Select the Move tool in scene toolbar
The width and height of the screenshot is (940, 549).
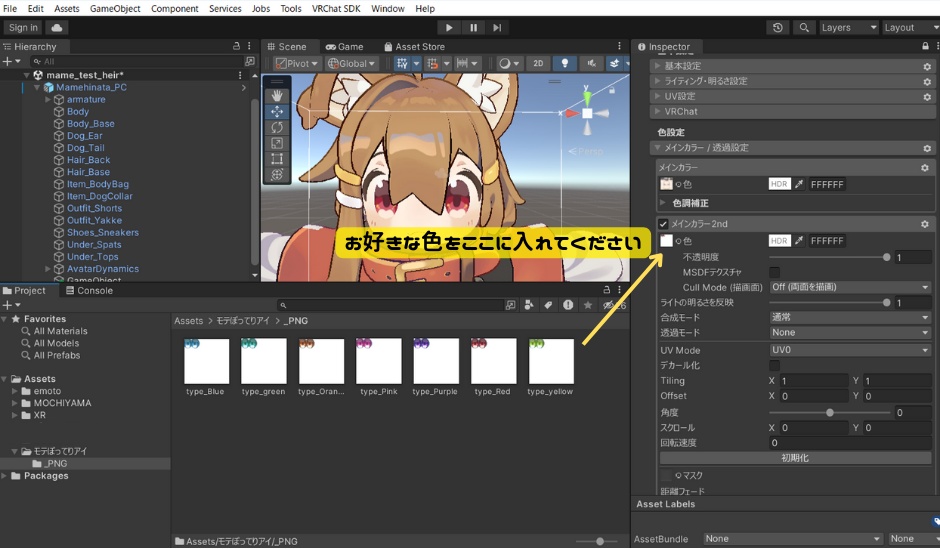(x=276, y=112)
